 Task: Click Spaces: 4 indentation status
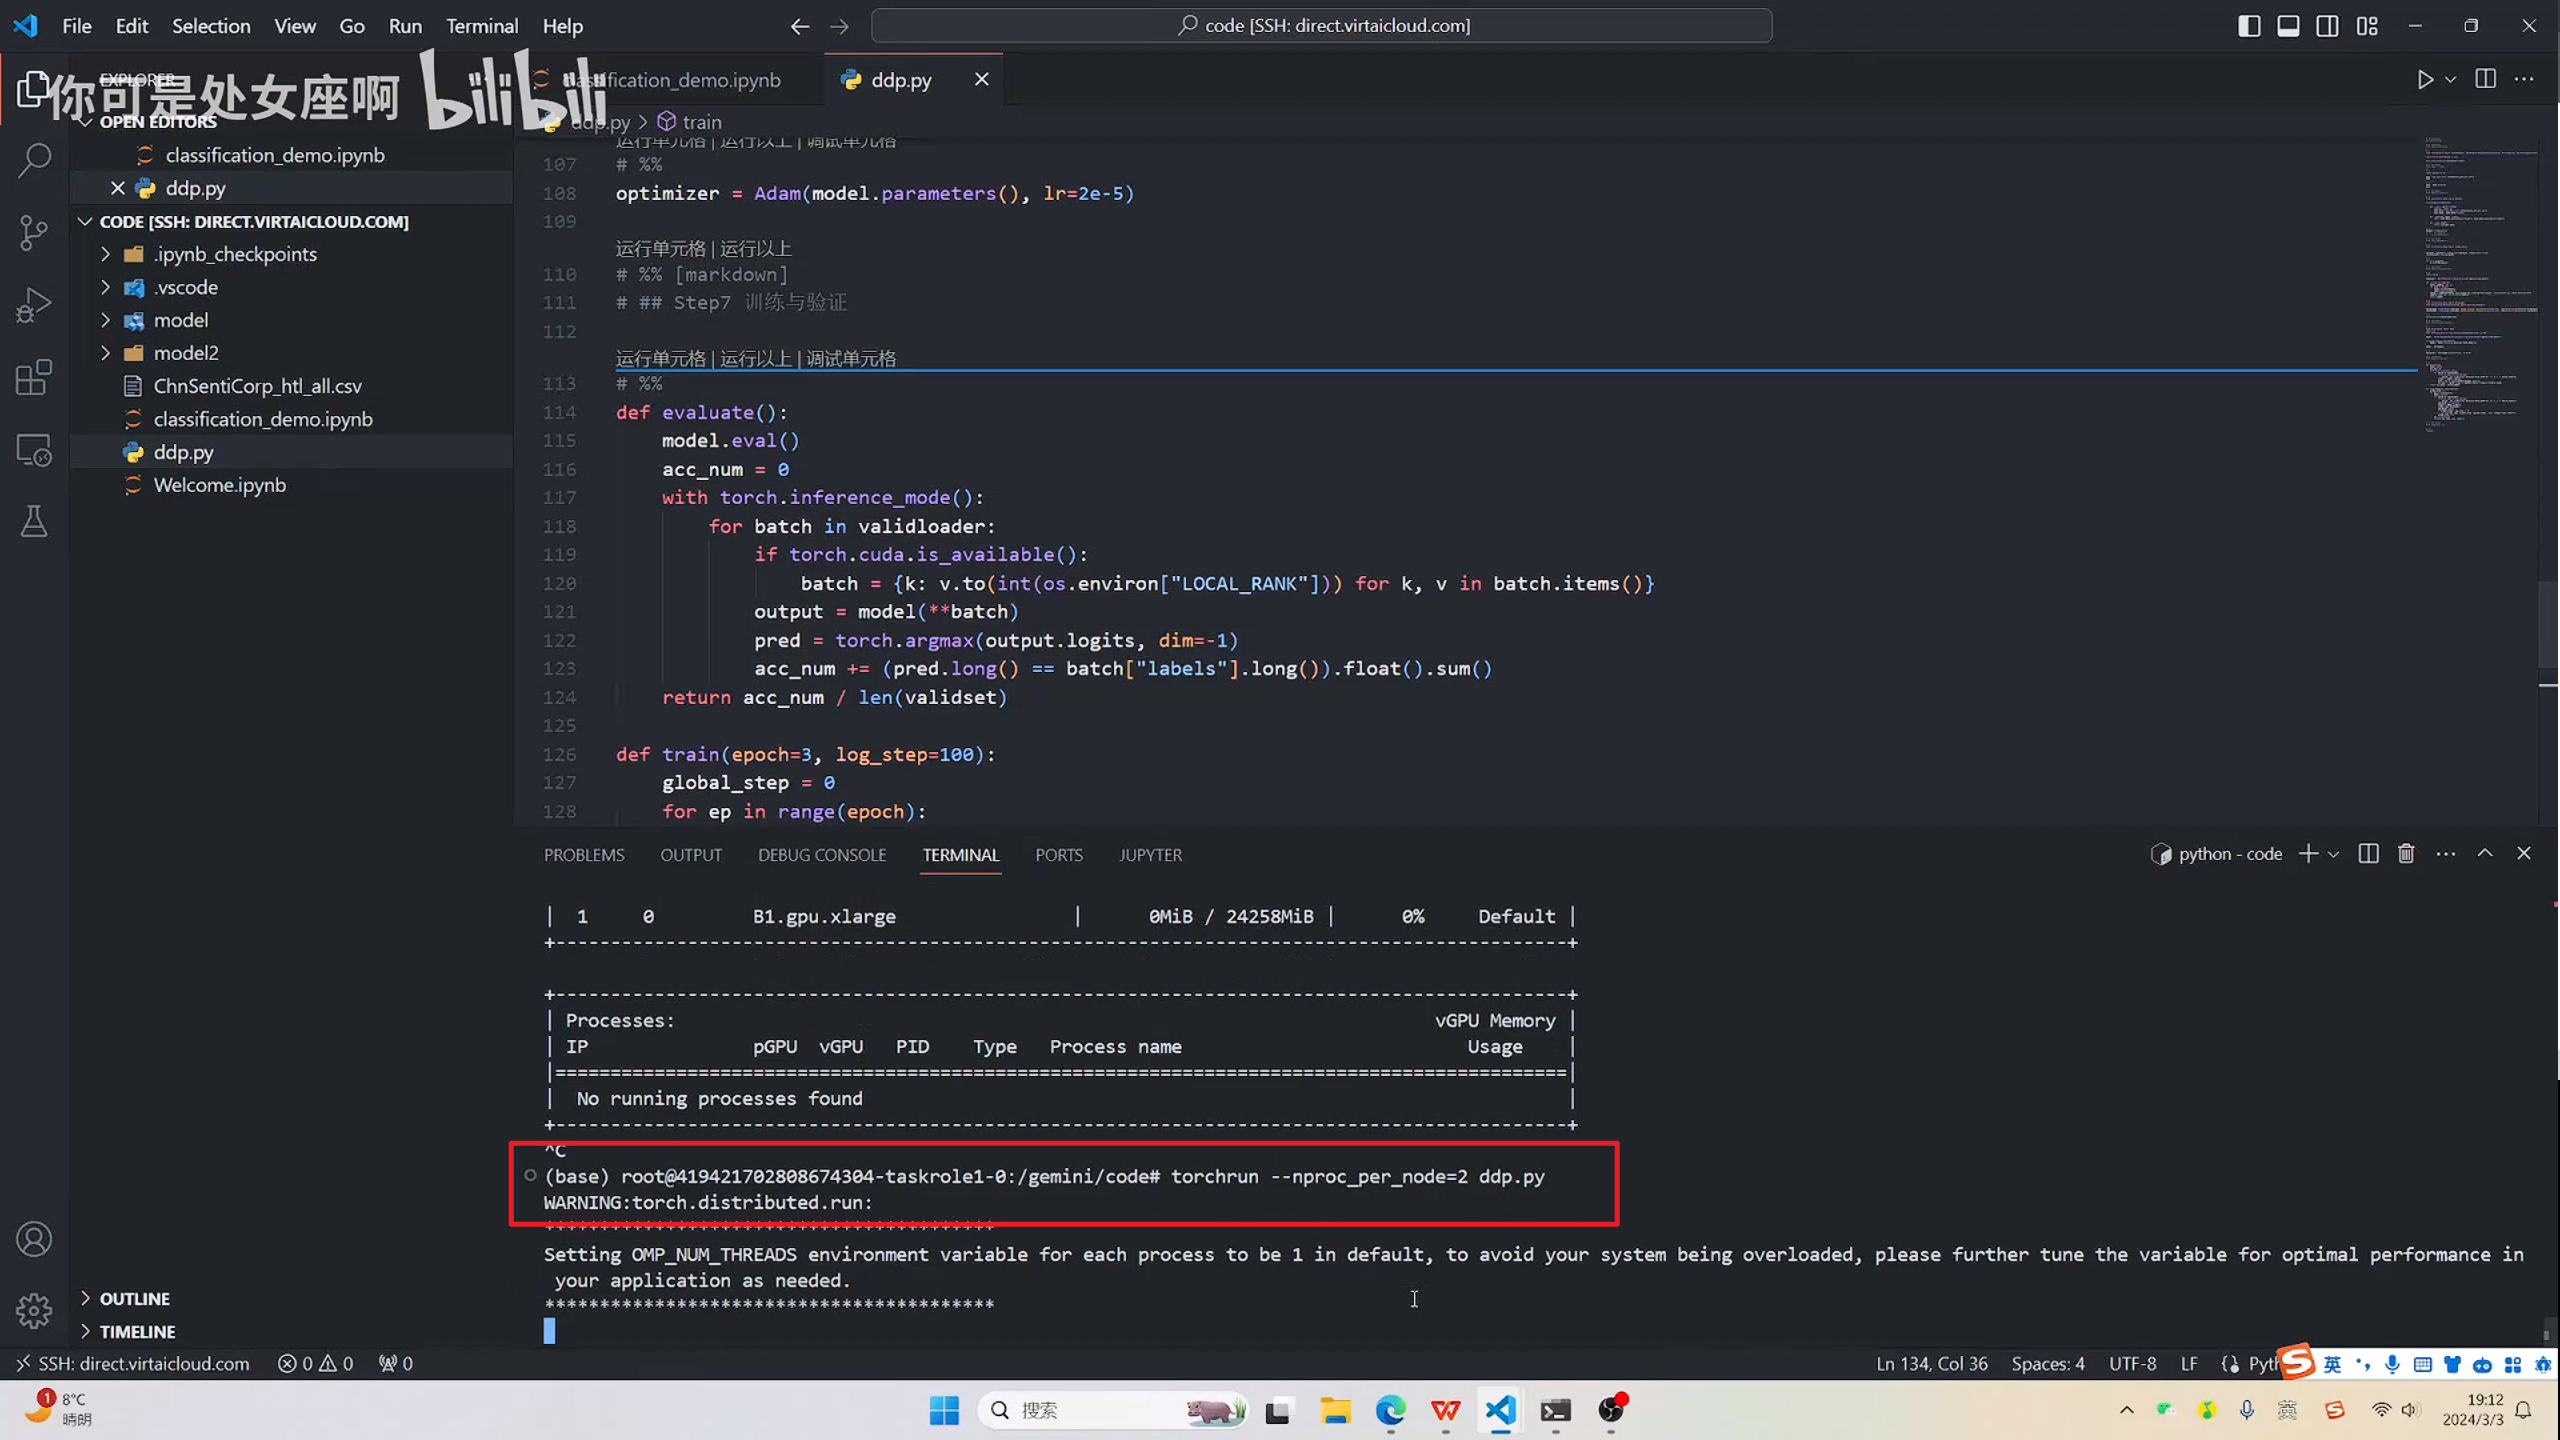click(x=2048, y=1363)
